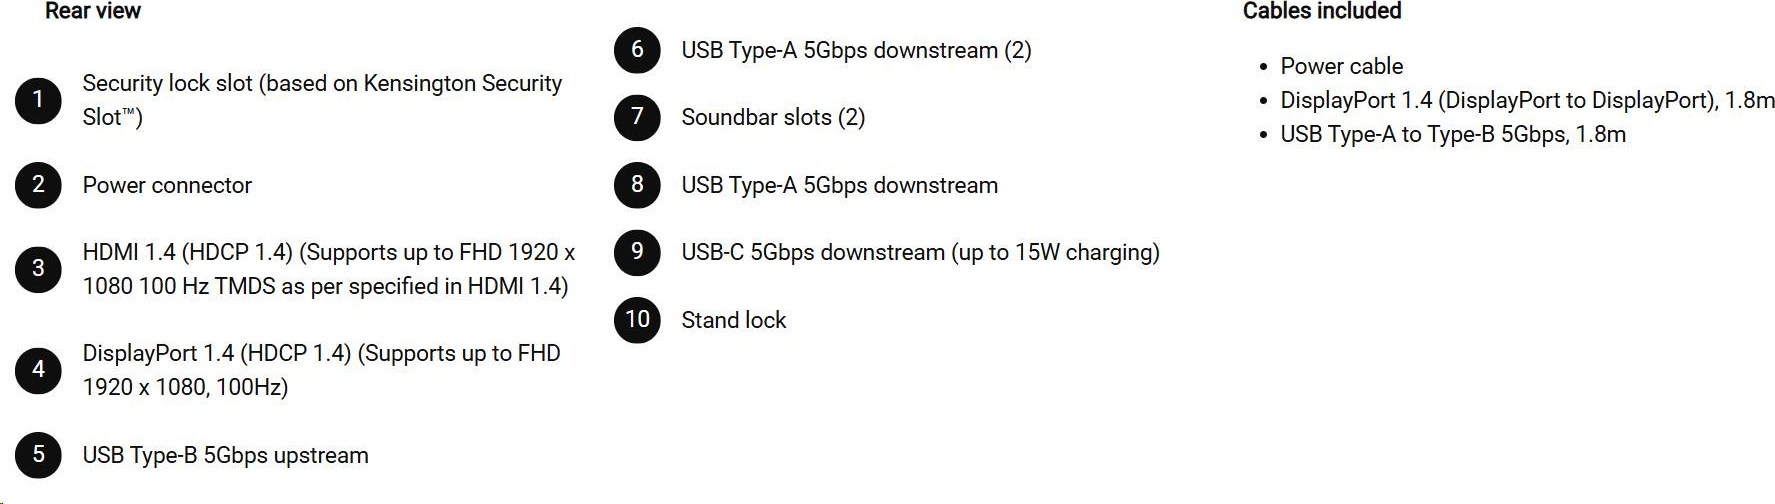
Task: Click the Soundbar slots (2) label
Action: (773, 117)
